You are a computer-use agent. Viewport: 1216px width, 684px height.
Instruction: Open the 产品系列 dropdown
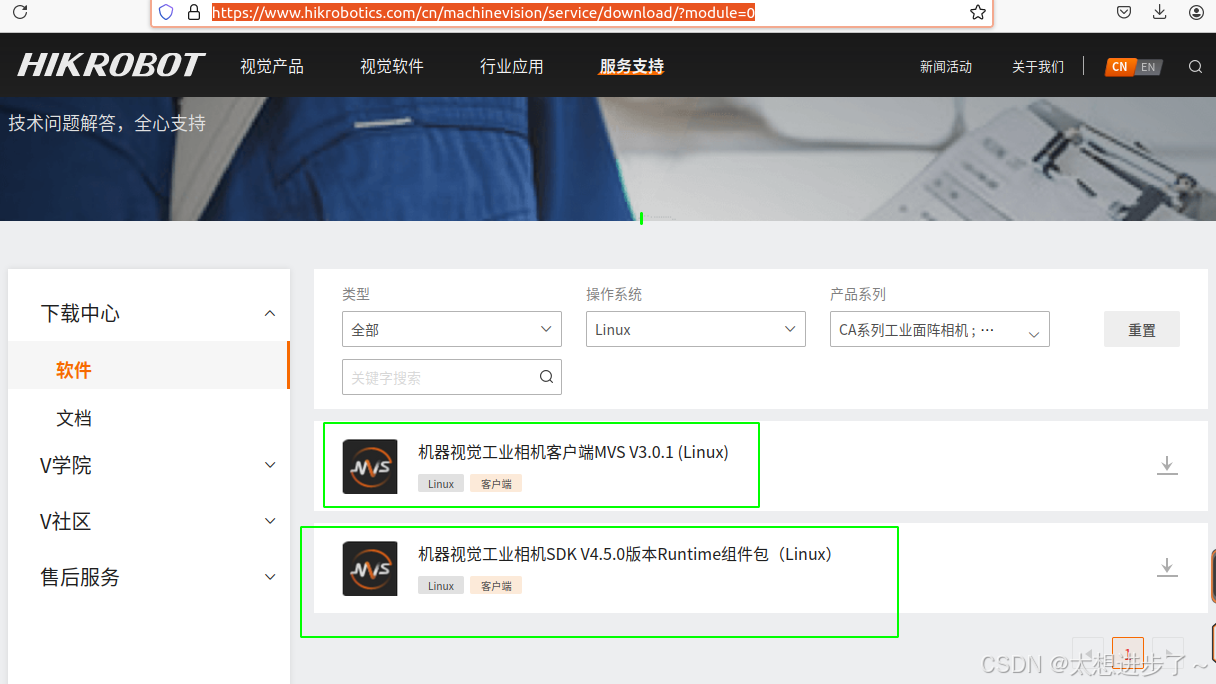[x=940, y=329]
